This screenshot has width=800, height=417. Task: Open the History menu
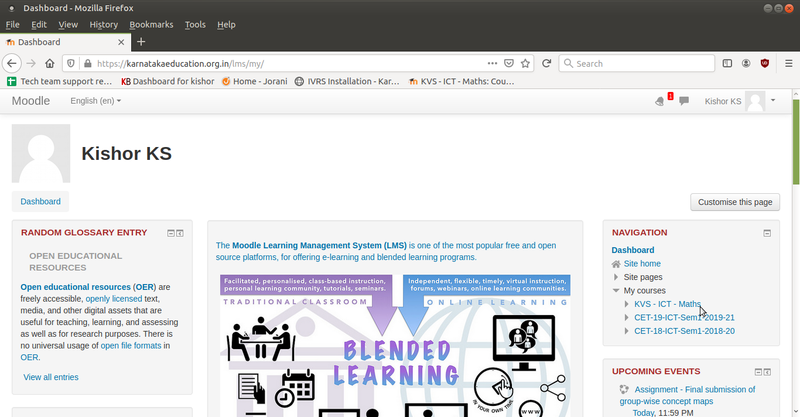[x=104, y=24]
